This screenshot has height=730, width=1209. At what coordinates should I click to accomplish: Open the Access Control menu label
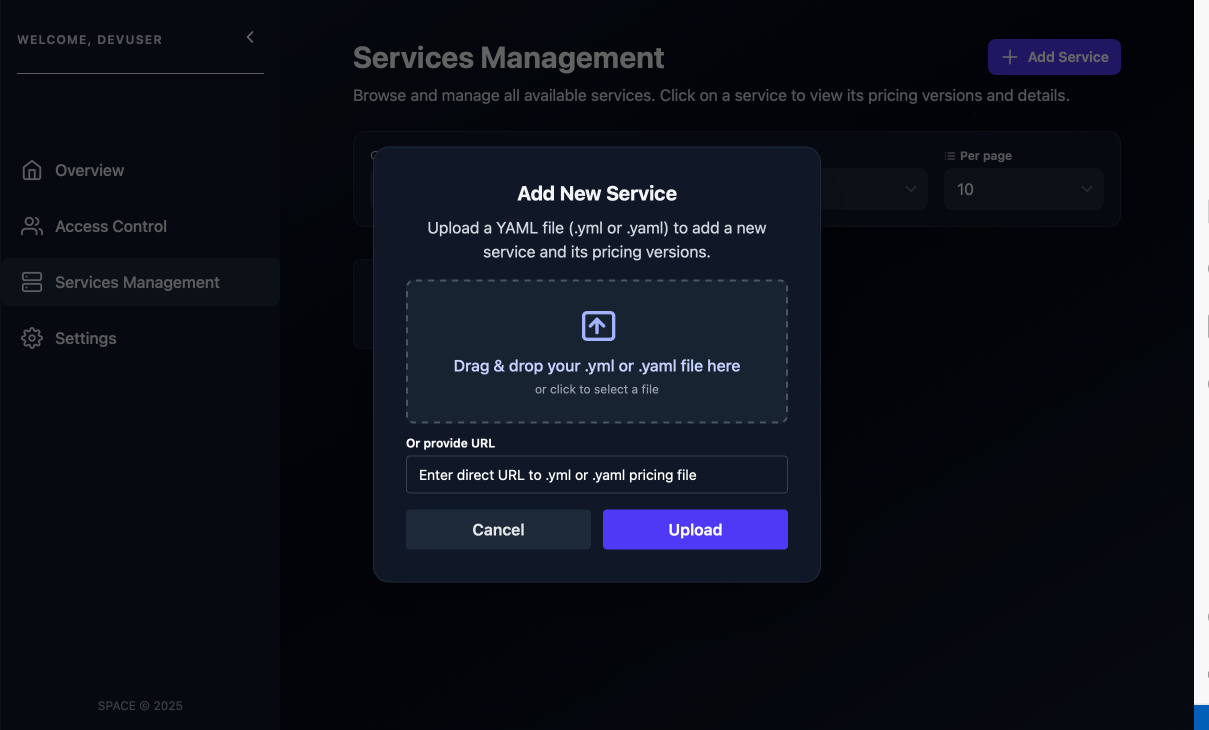point(111,226)
